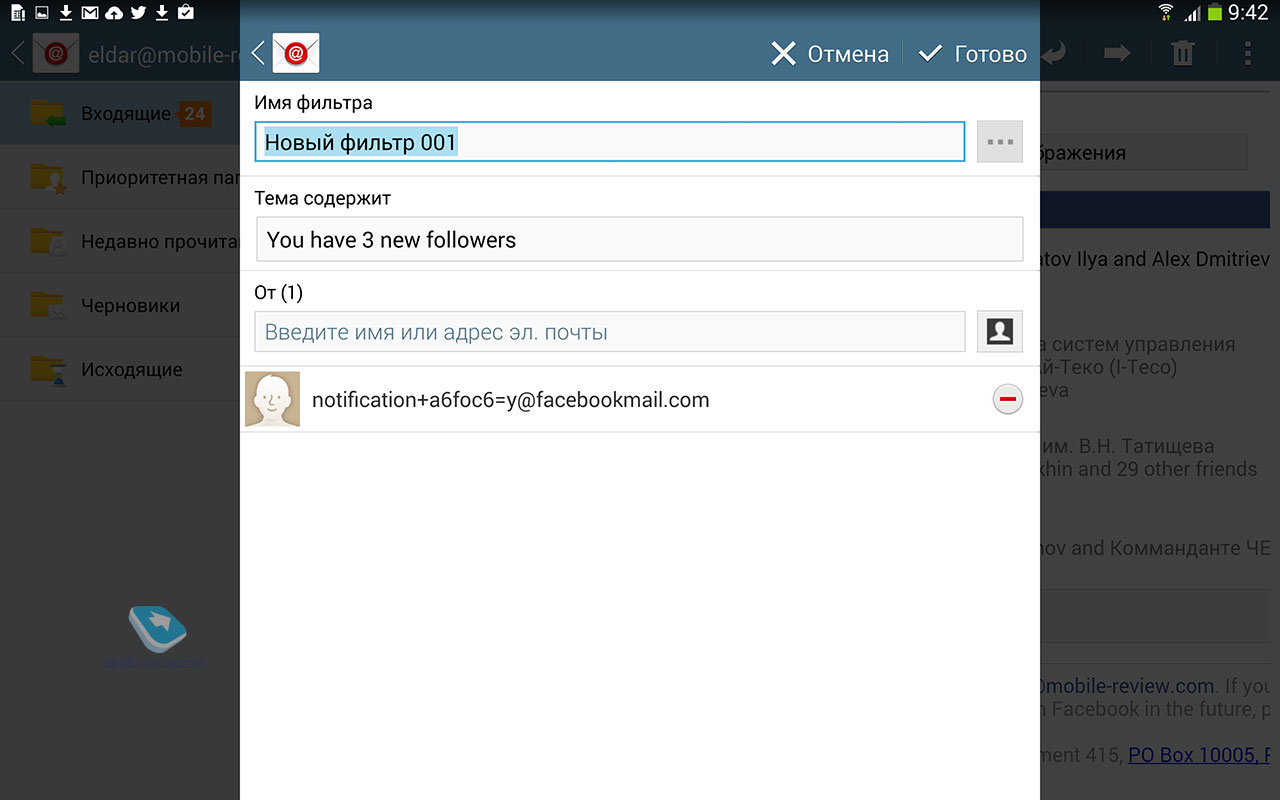Open the ellipsis button next to filter name
The width and height of the screenshot is (1280, 800).
(1000, 142)
